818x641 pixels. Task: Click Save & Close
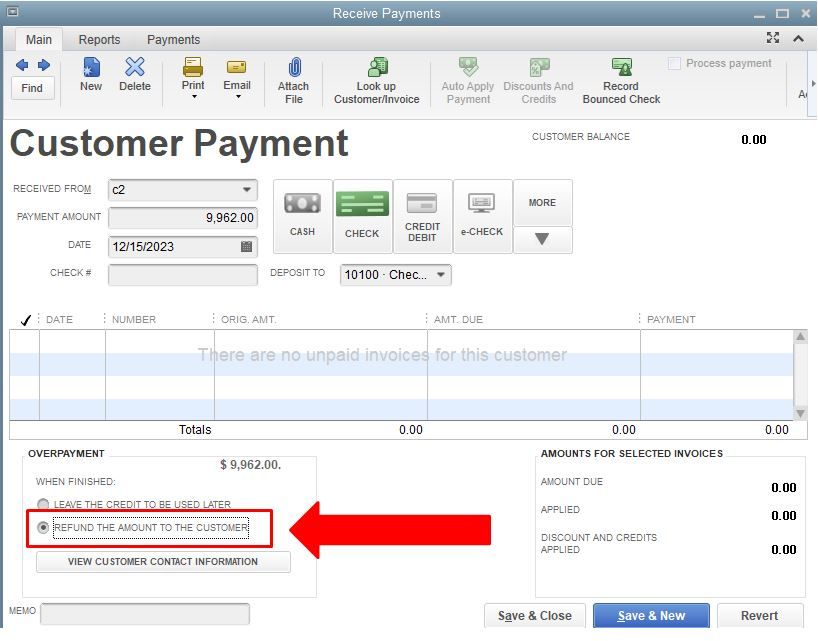click(535, 616)
